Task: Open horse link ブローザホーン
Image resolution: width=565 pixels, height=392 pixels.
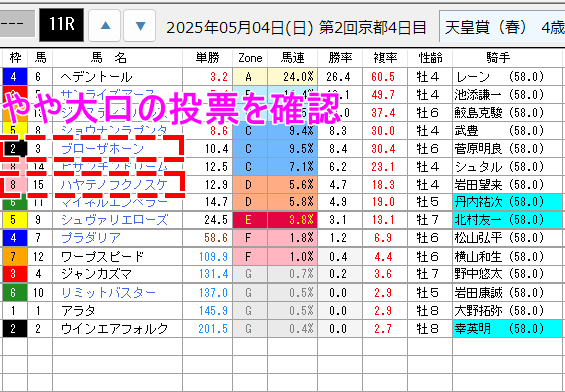Action: click(x=102, y=148)
